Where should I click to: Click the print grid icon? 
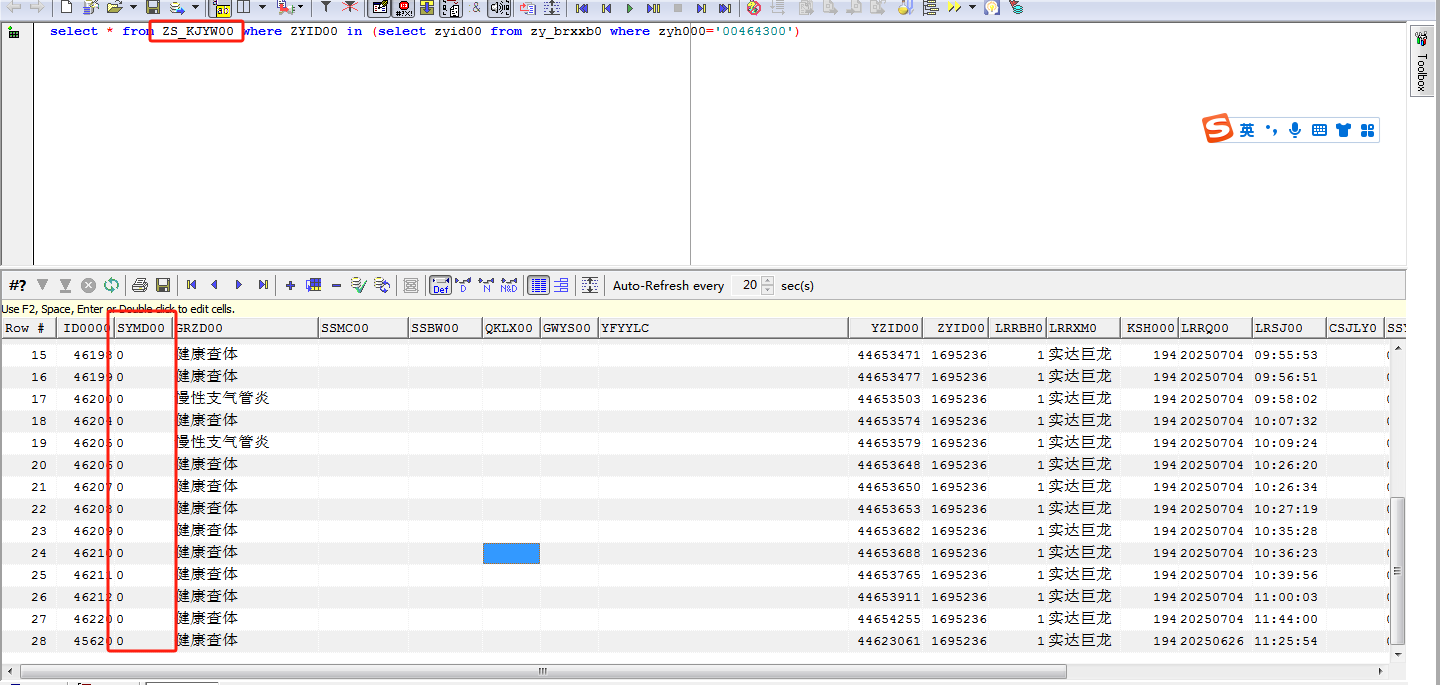point(140,285)
